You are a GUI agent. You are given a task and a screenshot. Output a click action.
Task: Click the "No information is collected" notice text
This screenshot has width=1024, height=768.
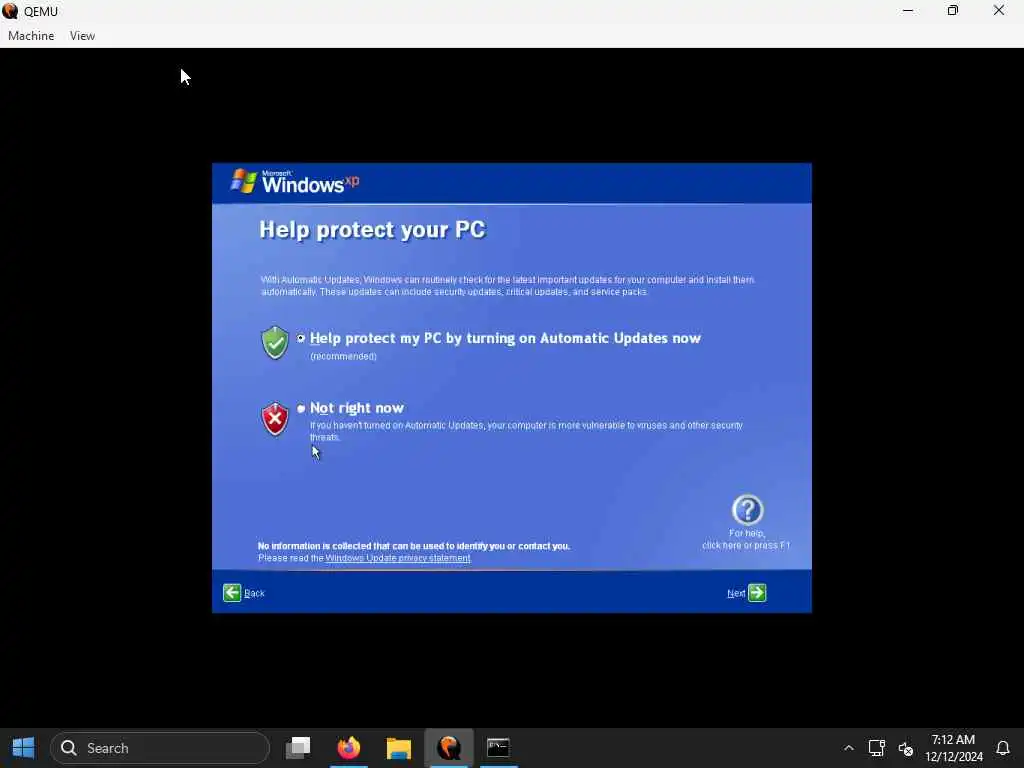(x=413, y=546)
